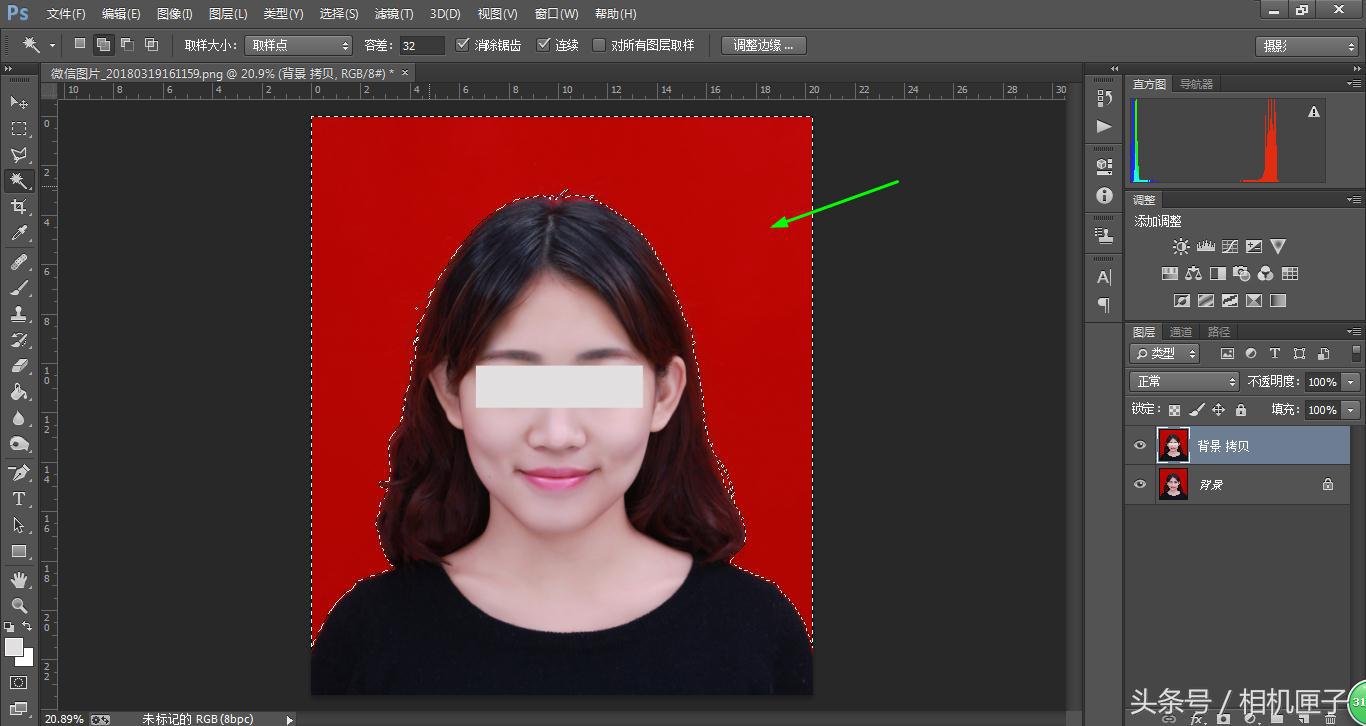Open the 摄影 workspace switcher dropdown
The height and width of the screenshot is (726, 1366).
1305,44
